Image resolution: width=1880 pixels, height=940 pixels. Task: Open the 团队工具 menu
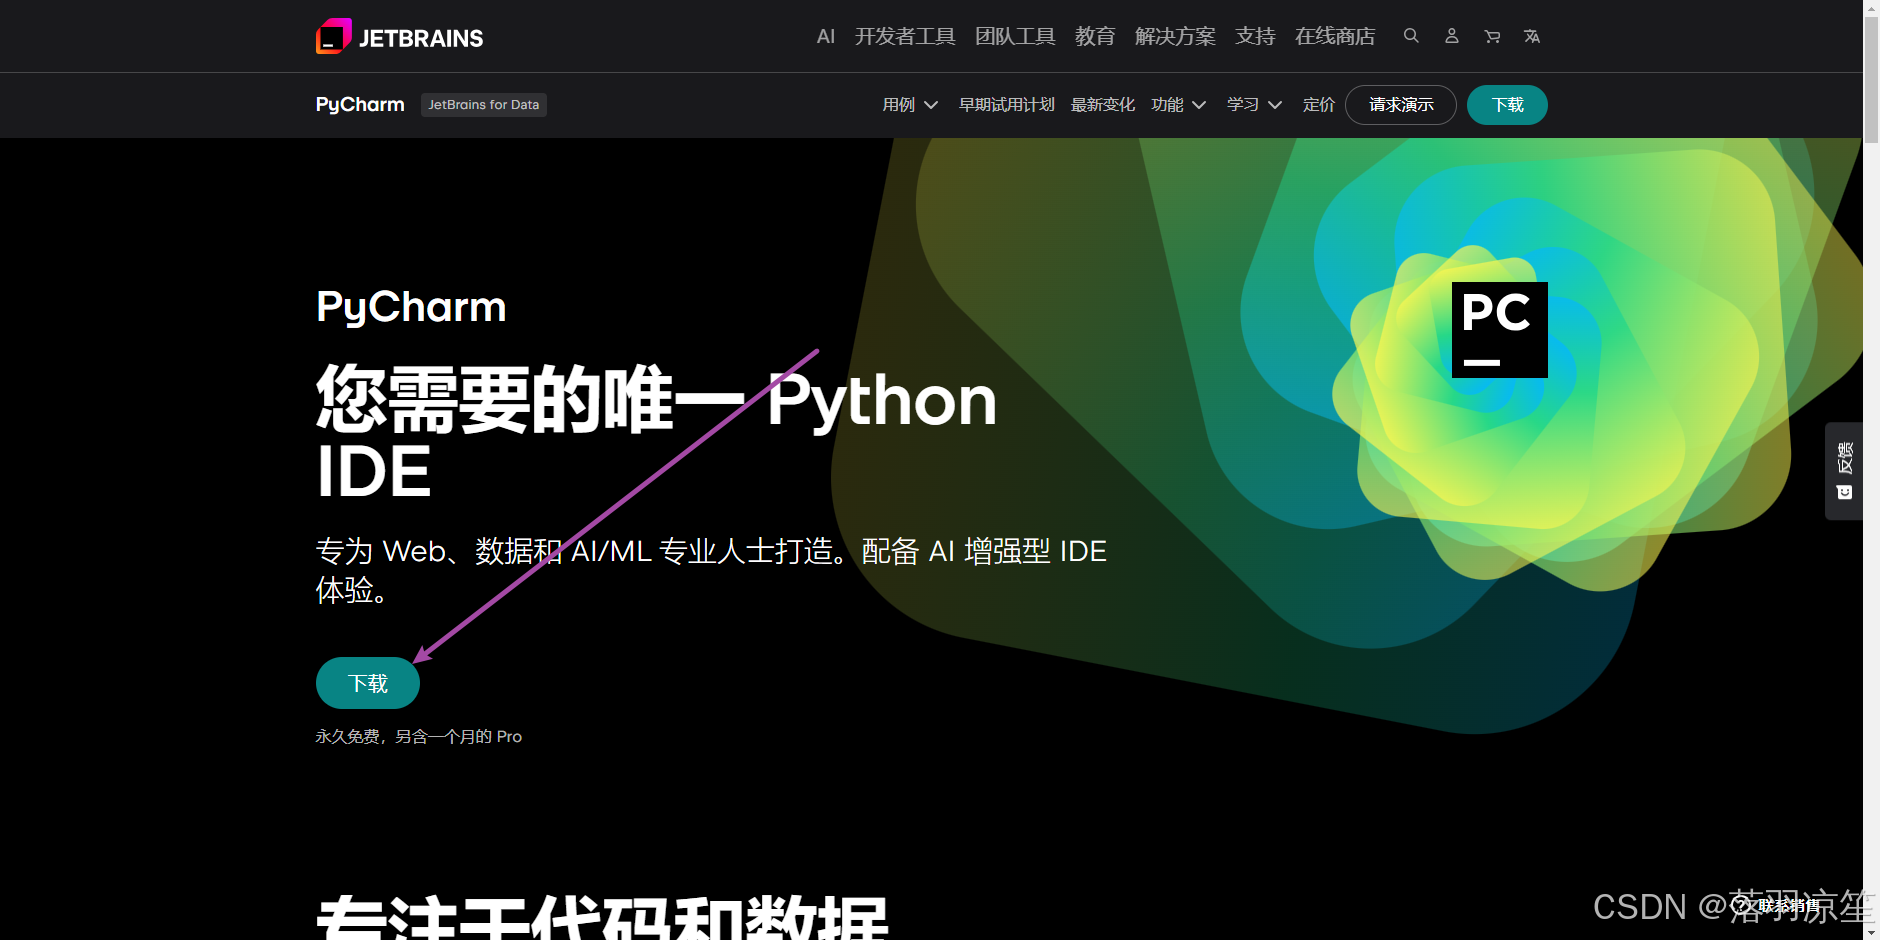coord(1015,37)
